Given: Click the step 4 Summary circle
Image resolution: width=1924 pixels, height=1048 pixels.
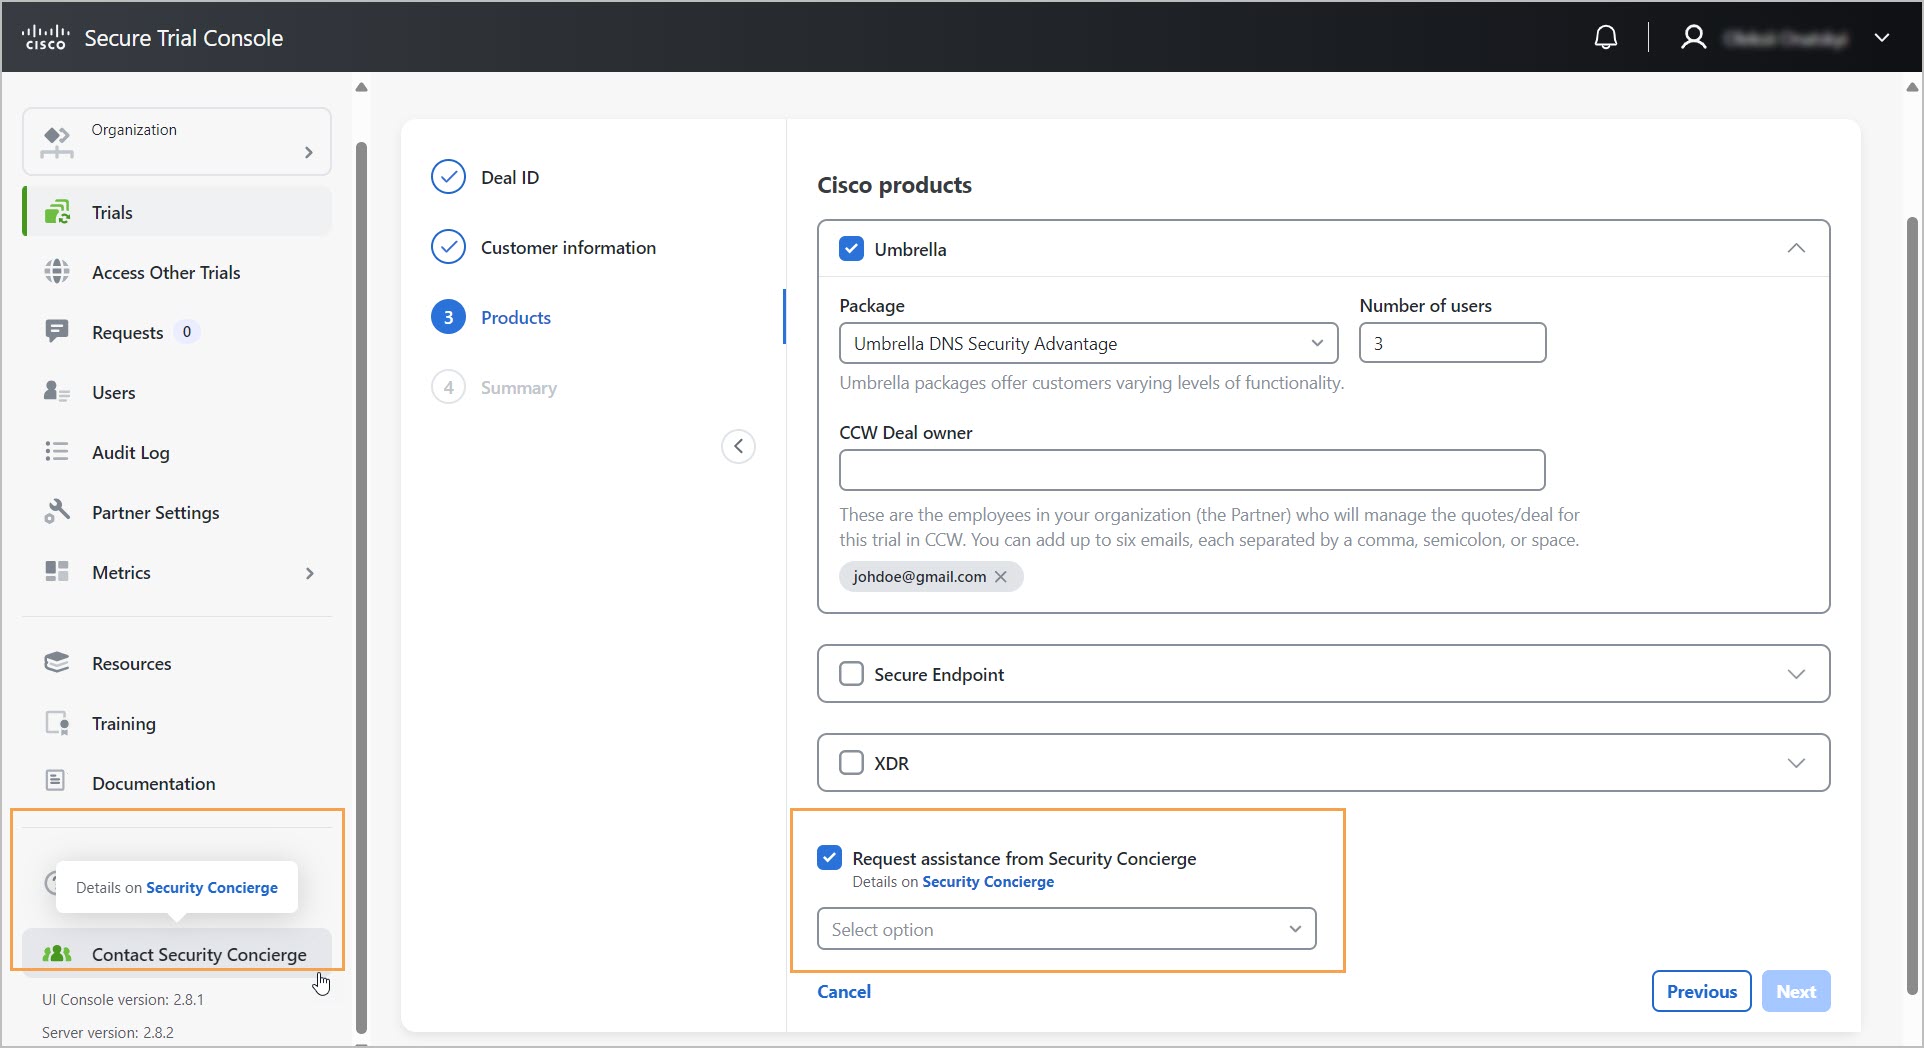Looking at the screenshot, I should (448, 387).
